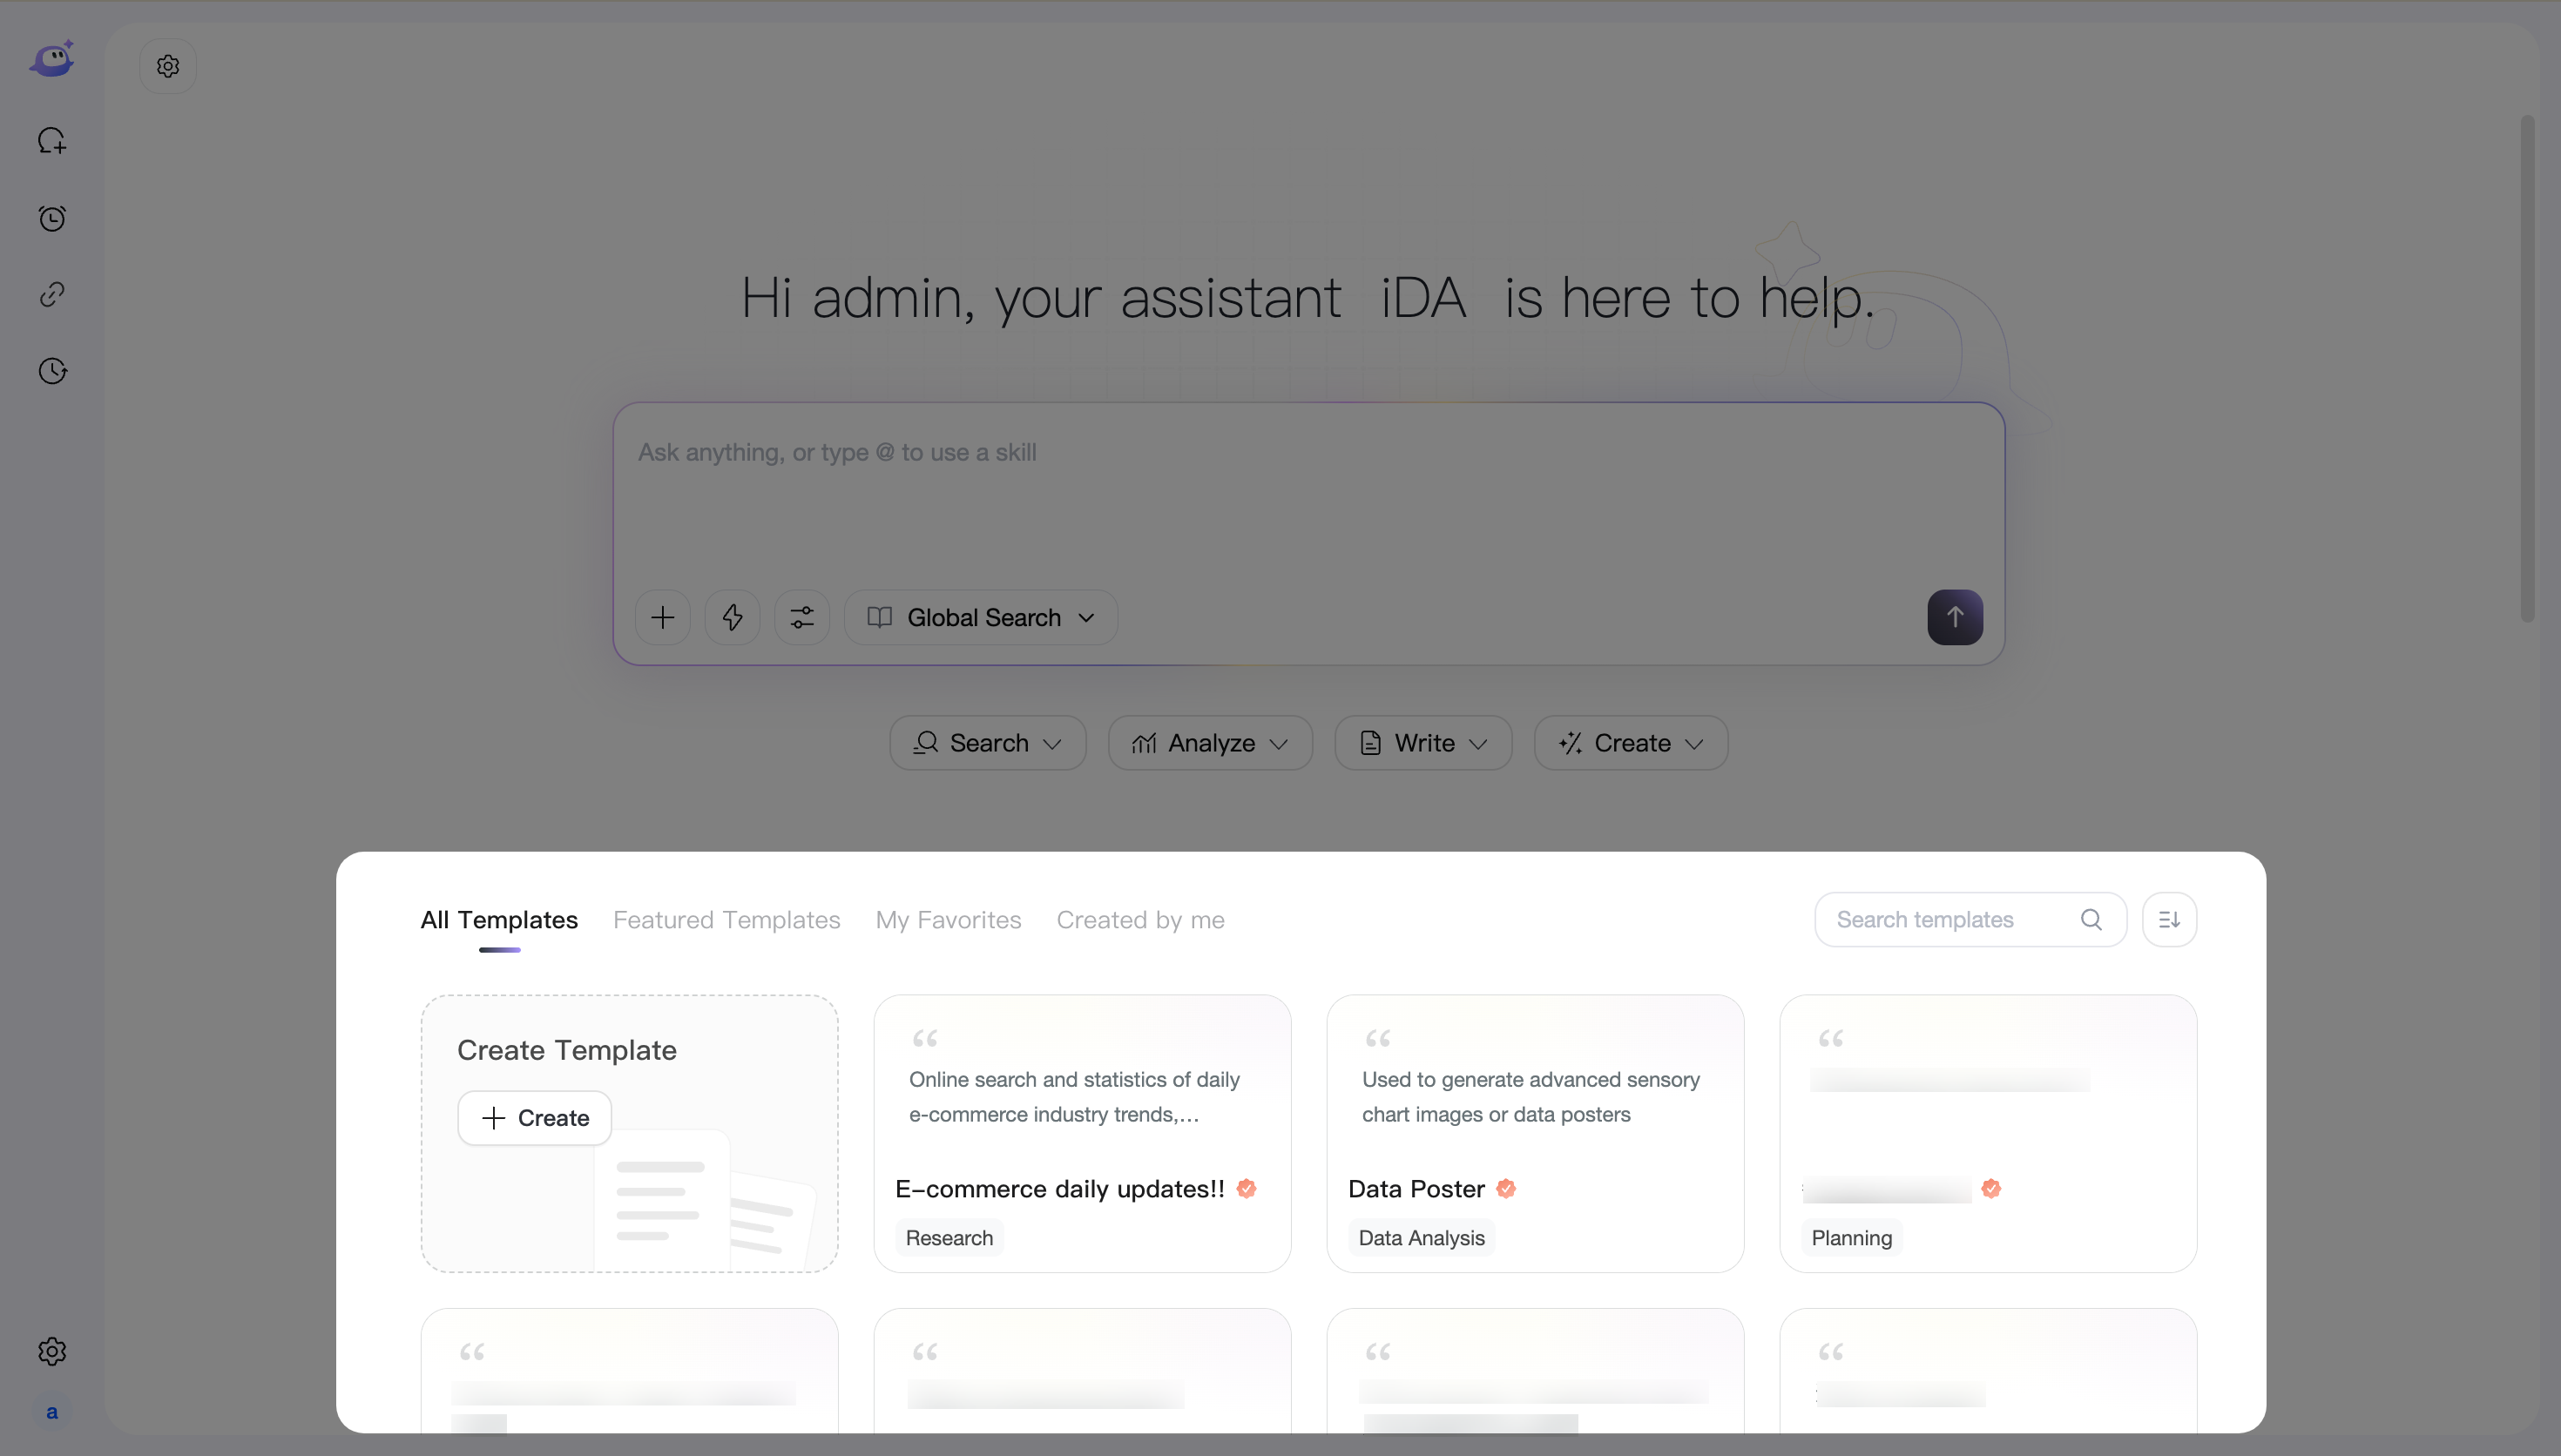Open the template card tagged Planning

(x=1989, y=1133)
